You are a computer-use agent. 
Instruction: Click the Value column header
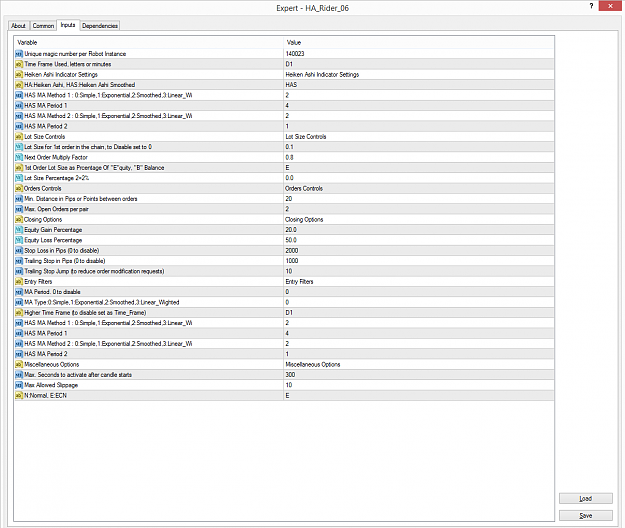click(419, 42)
